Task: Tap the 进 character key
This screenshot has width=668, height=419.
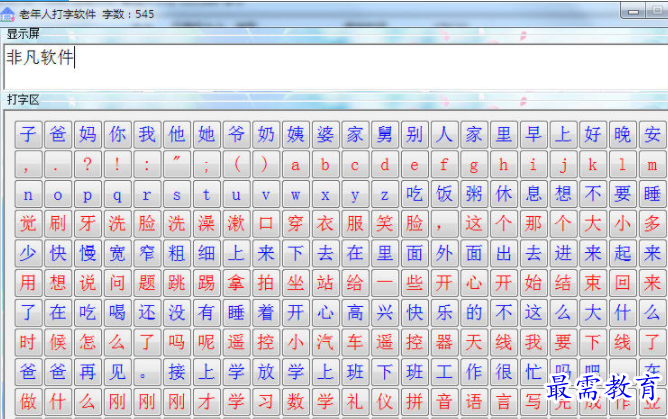Action: click(x=563, y=253)
